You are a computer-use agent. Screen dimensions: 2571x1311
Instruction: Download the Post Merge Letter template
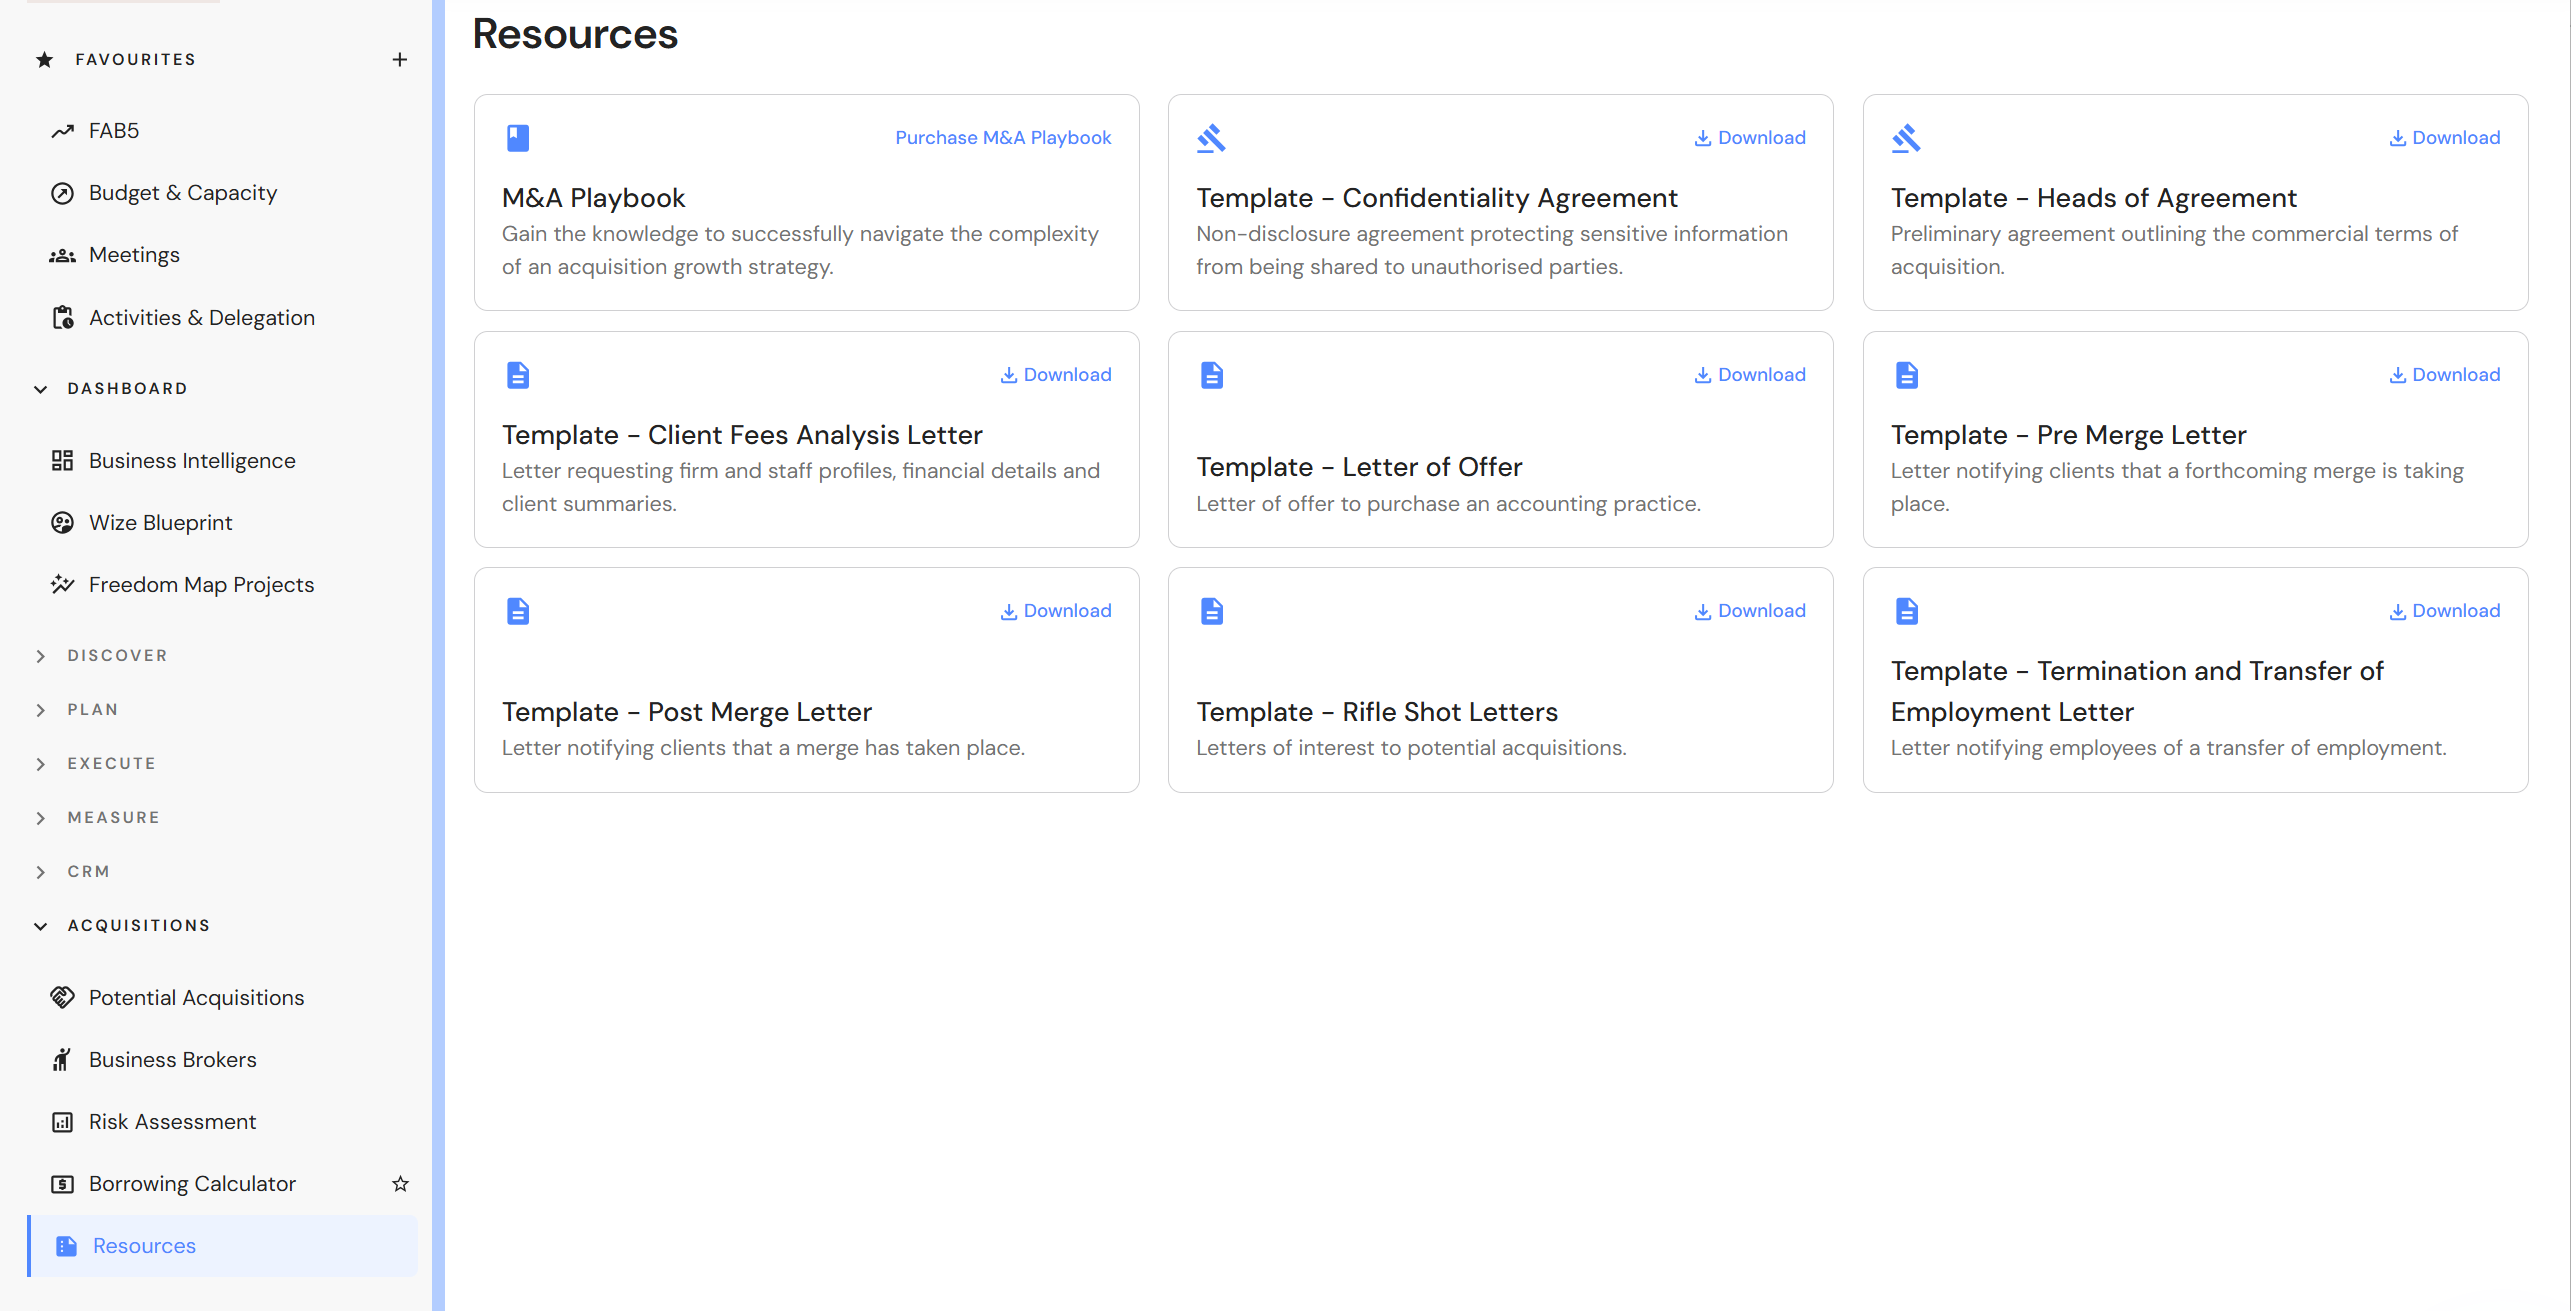(1056, 611)
